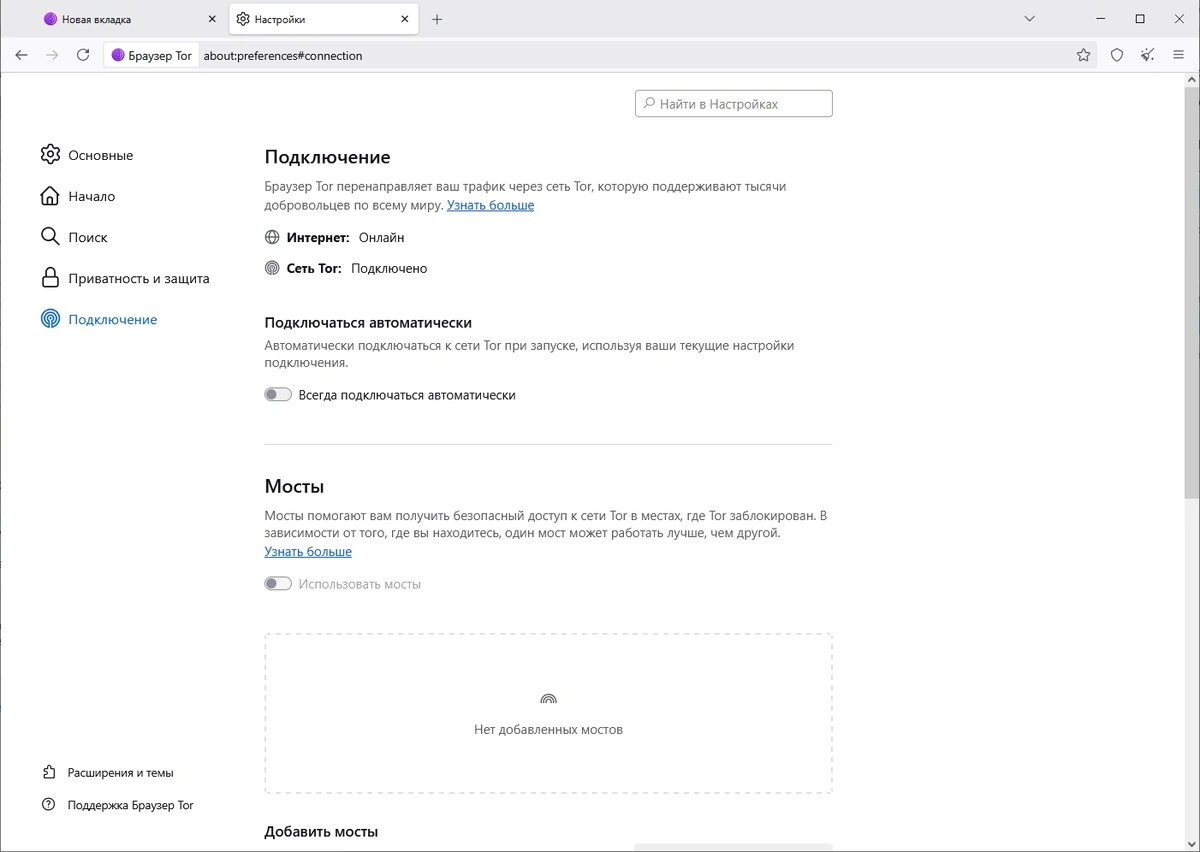Screen dimensions: 1200x852
Task: Open the Узнать больше link under Мосты
Action: pyautogui.click(x=308, y=551)
